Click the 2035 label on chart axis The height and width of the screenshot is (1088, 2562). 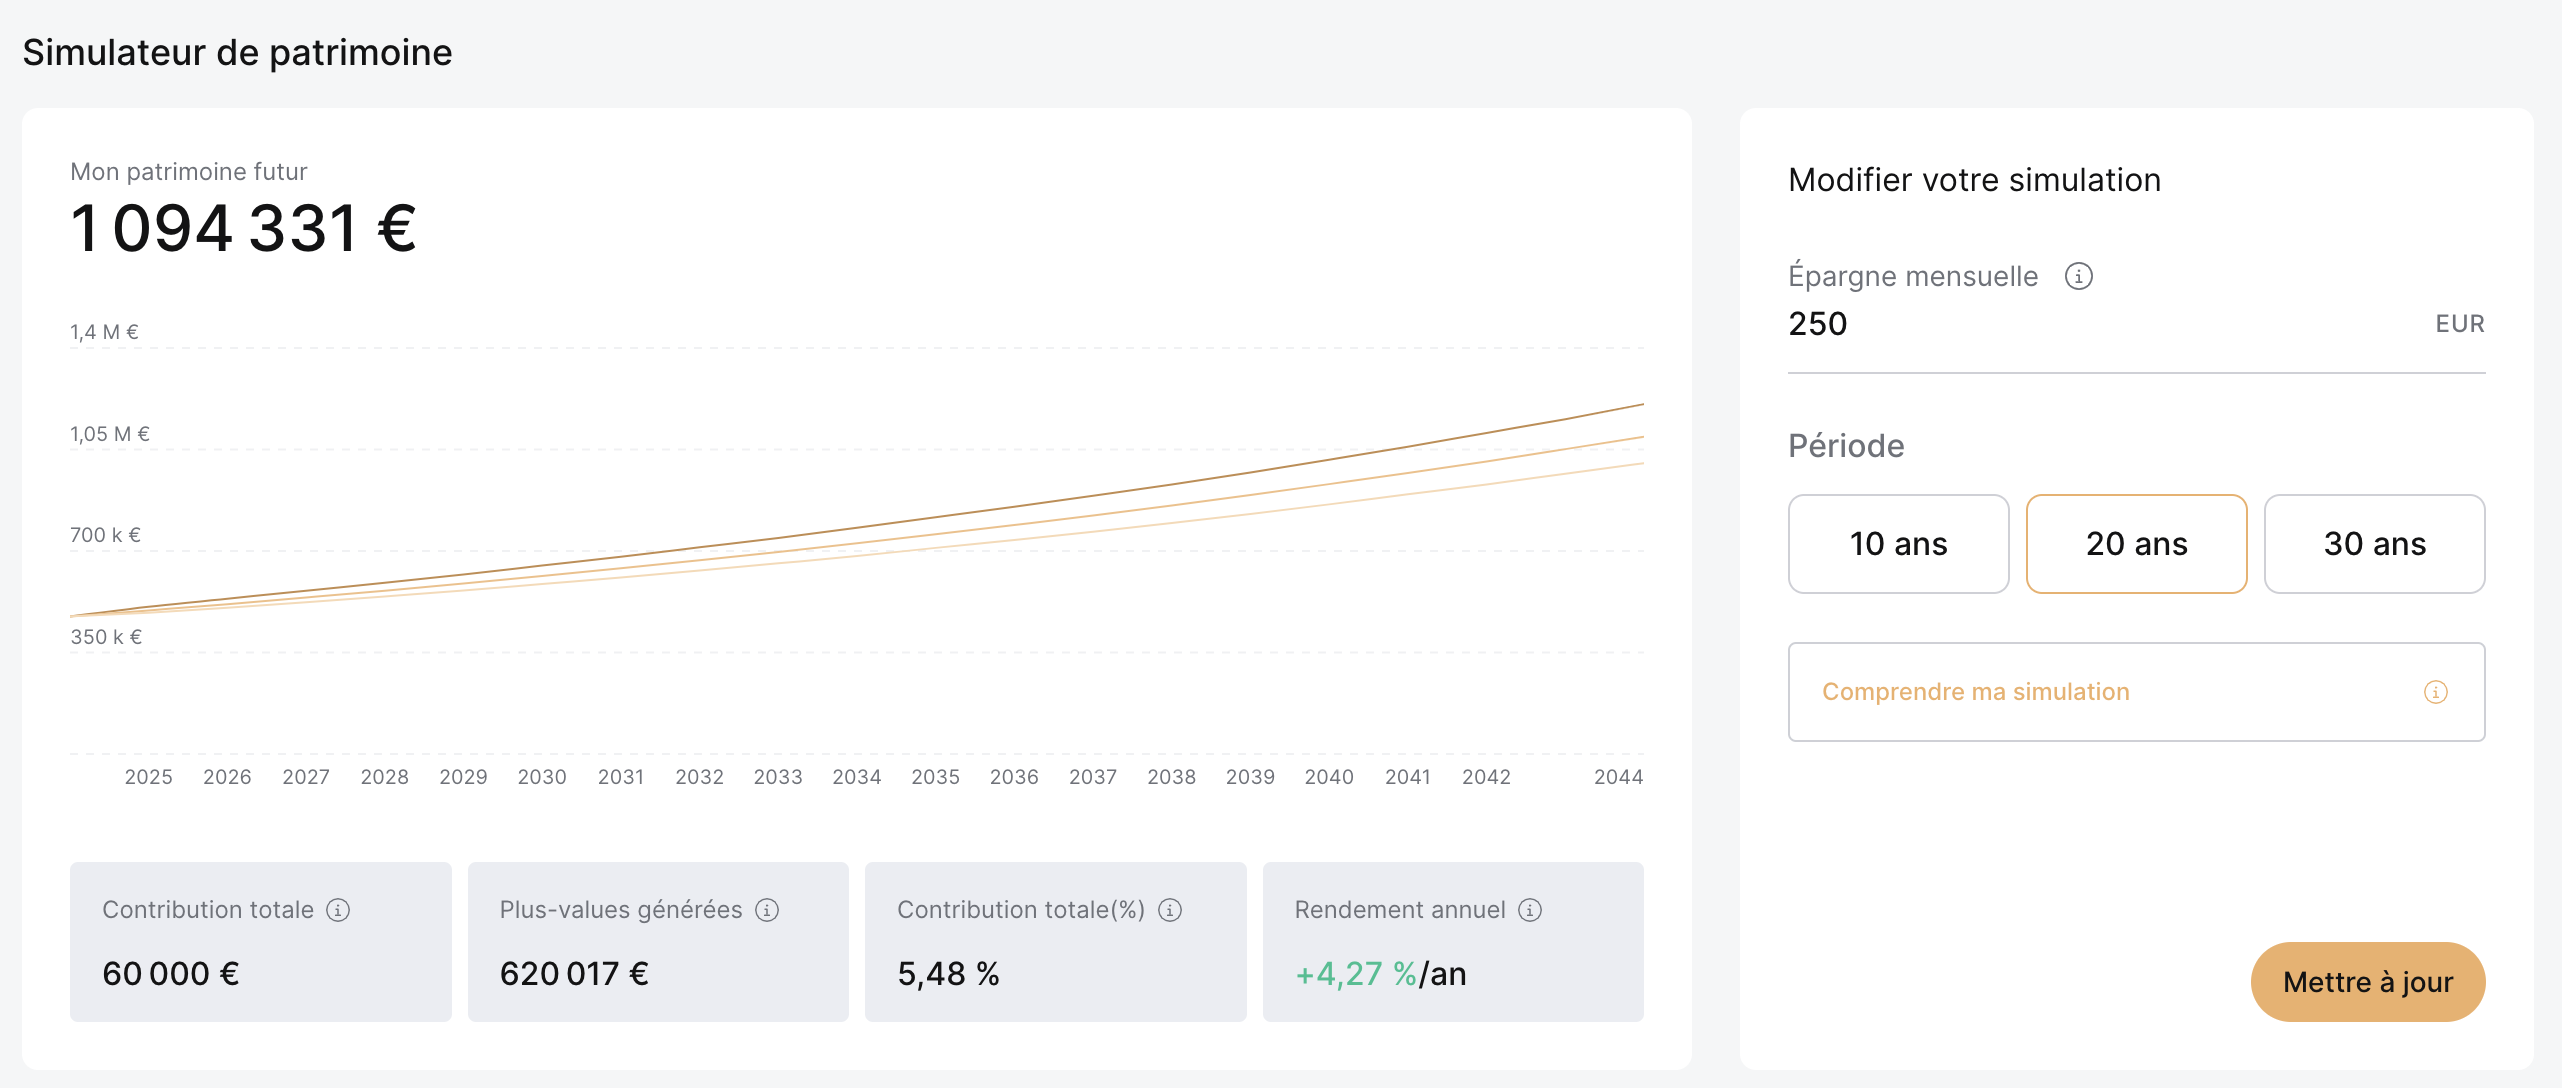935,777
